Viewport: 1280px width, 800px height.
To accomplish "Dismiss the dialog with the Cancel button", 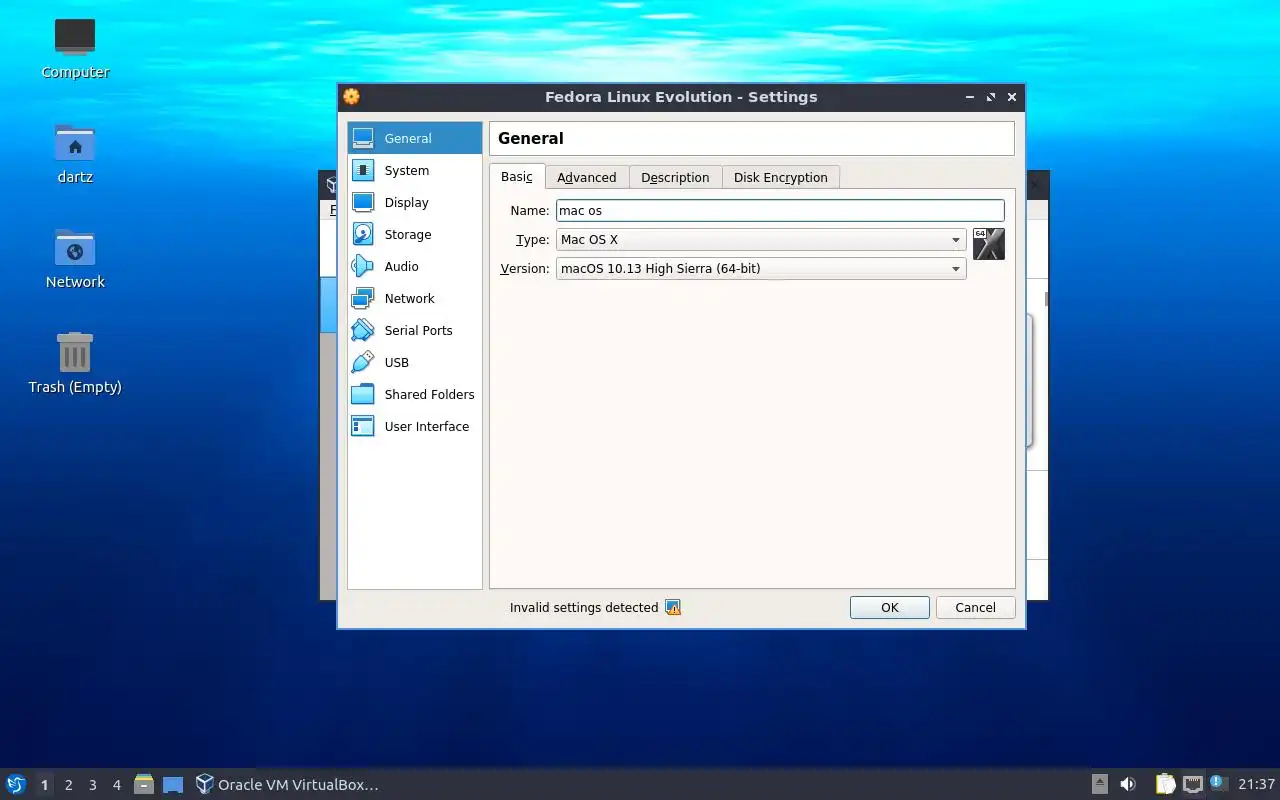I will coord(975,607).
